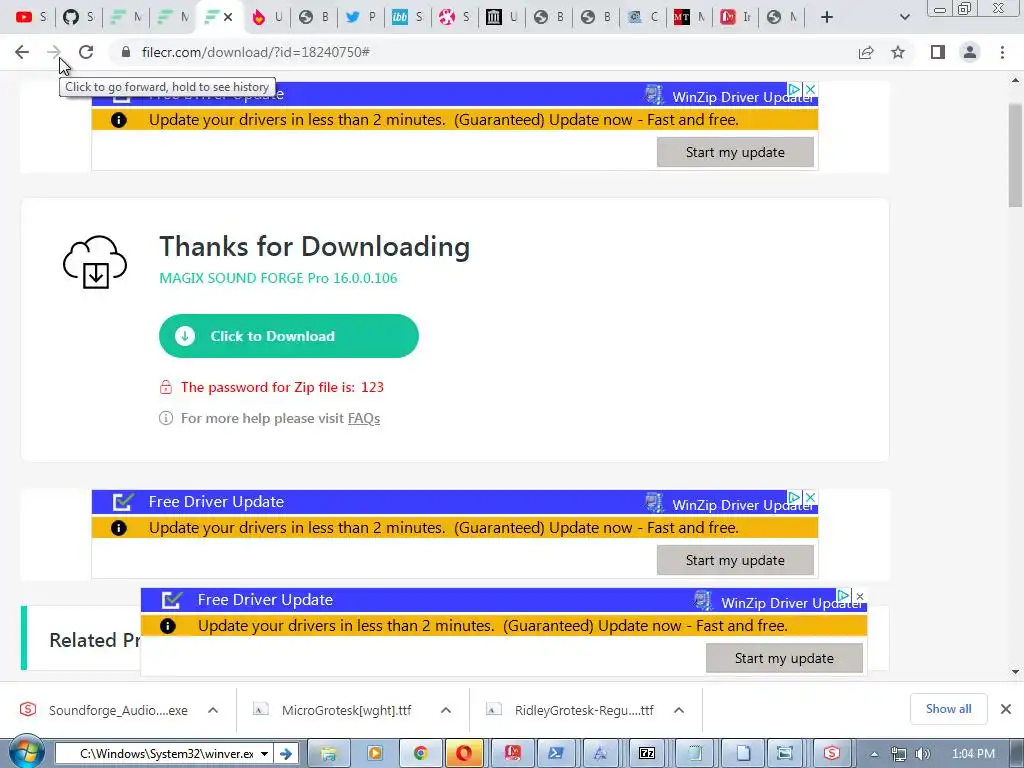Reload the filecr download page
Screen dimensions: 1024x768
[86, 52]
